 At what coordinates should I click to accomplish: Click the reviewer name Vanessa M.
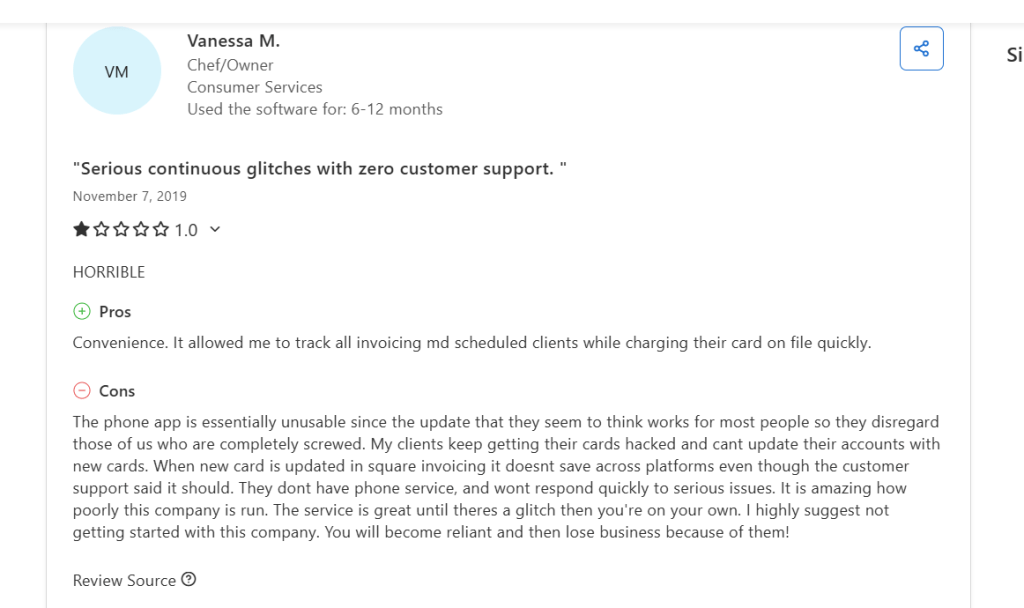point(233,41)
